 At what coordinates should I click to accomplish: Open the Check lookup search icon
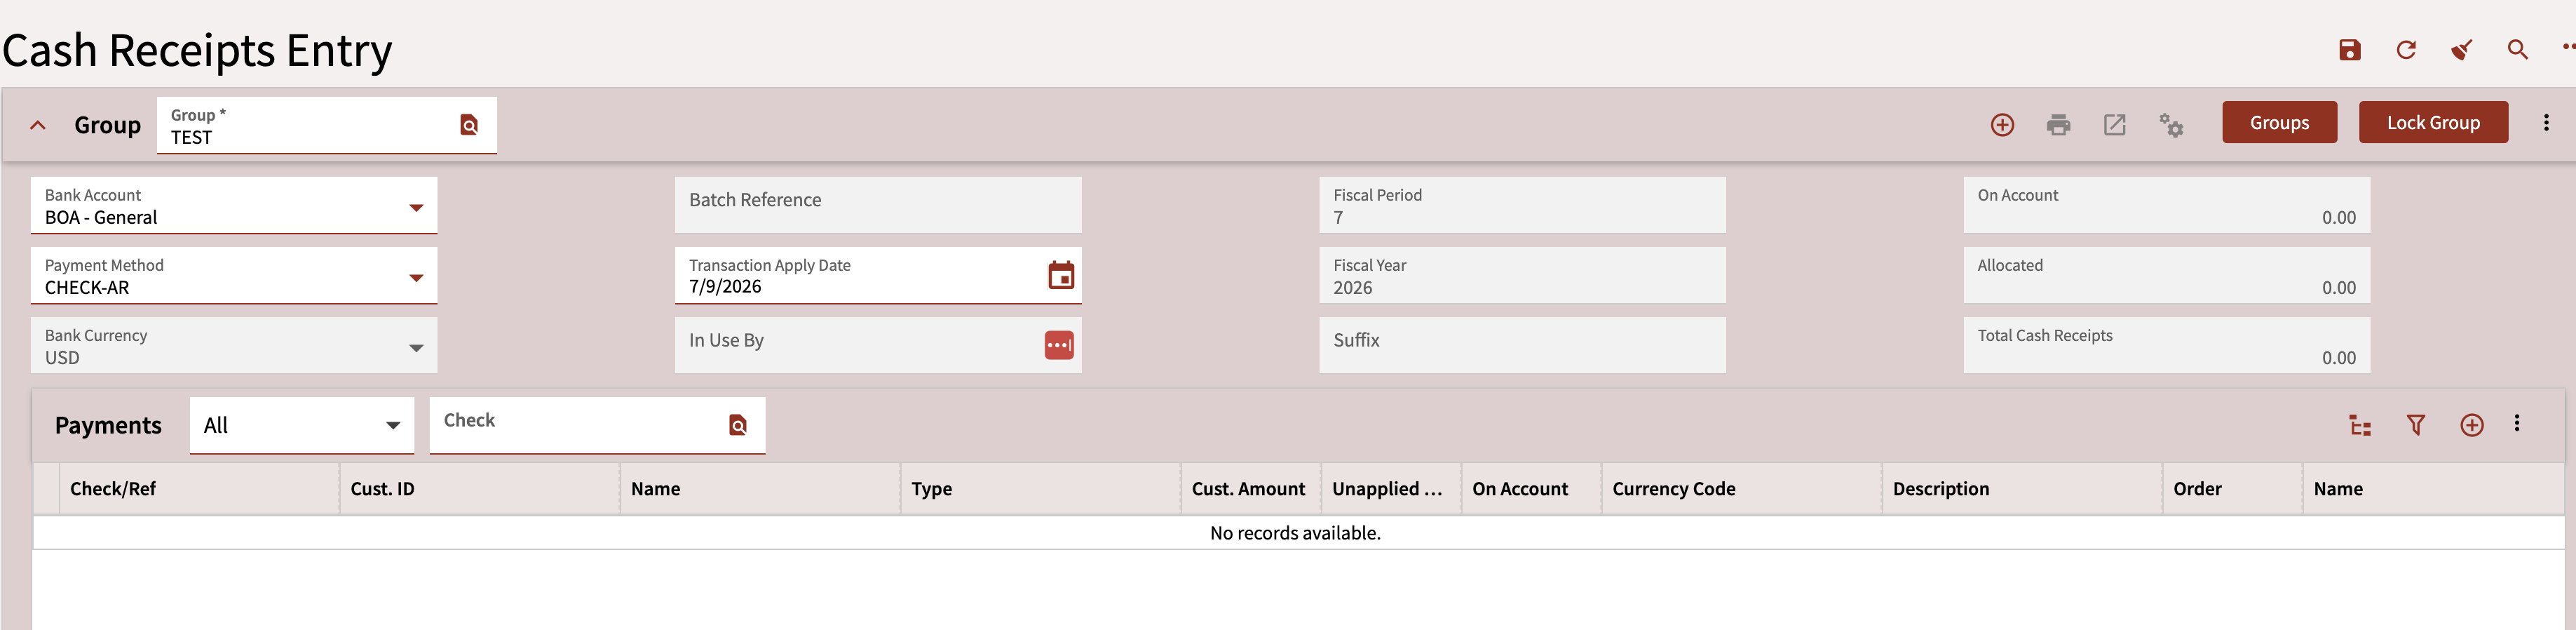(x=738, y=425)
